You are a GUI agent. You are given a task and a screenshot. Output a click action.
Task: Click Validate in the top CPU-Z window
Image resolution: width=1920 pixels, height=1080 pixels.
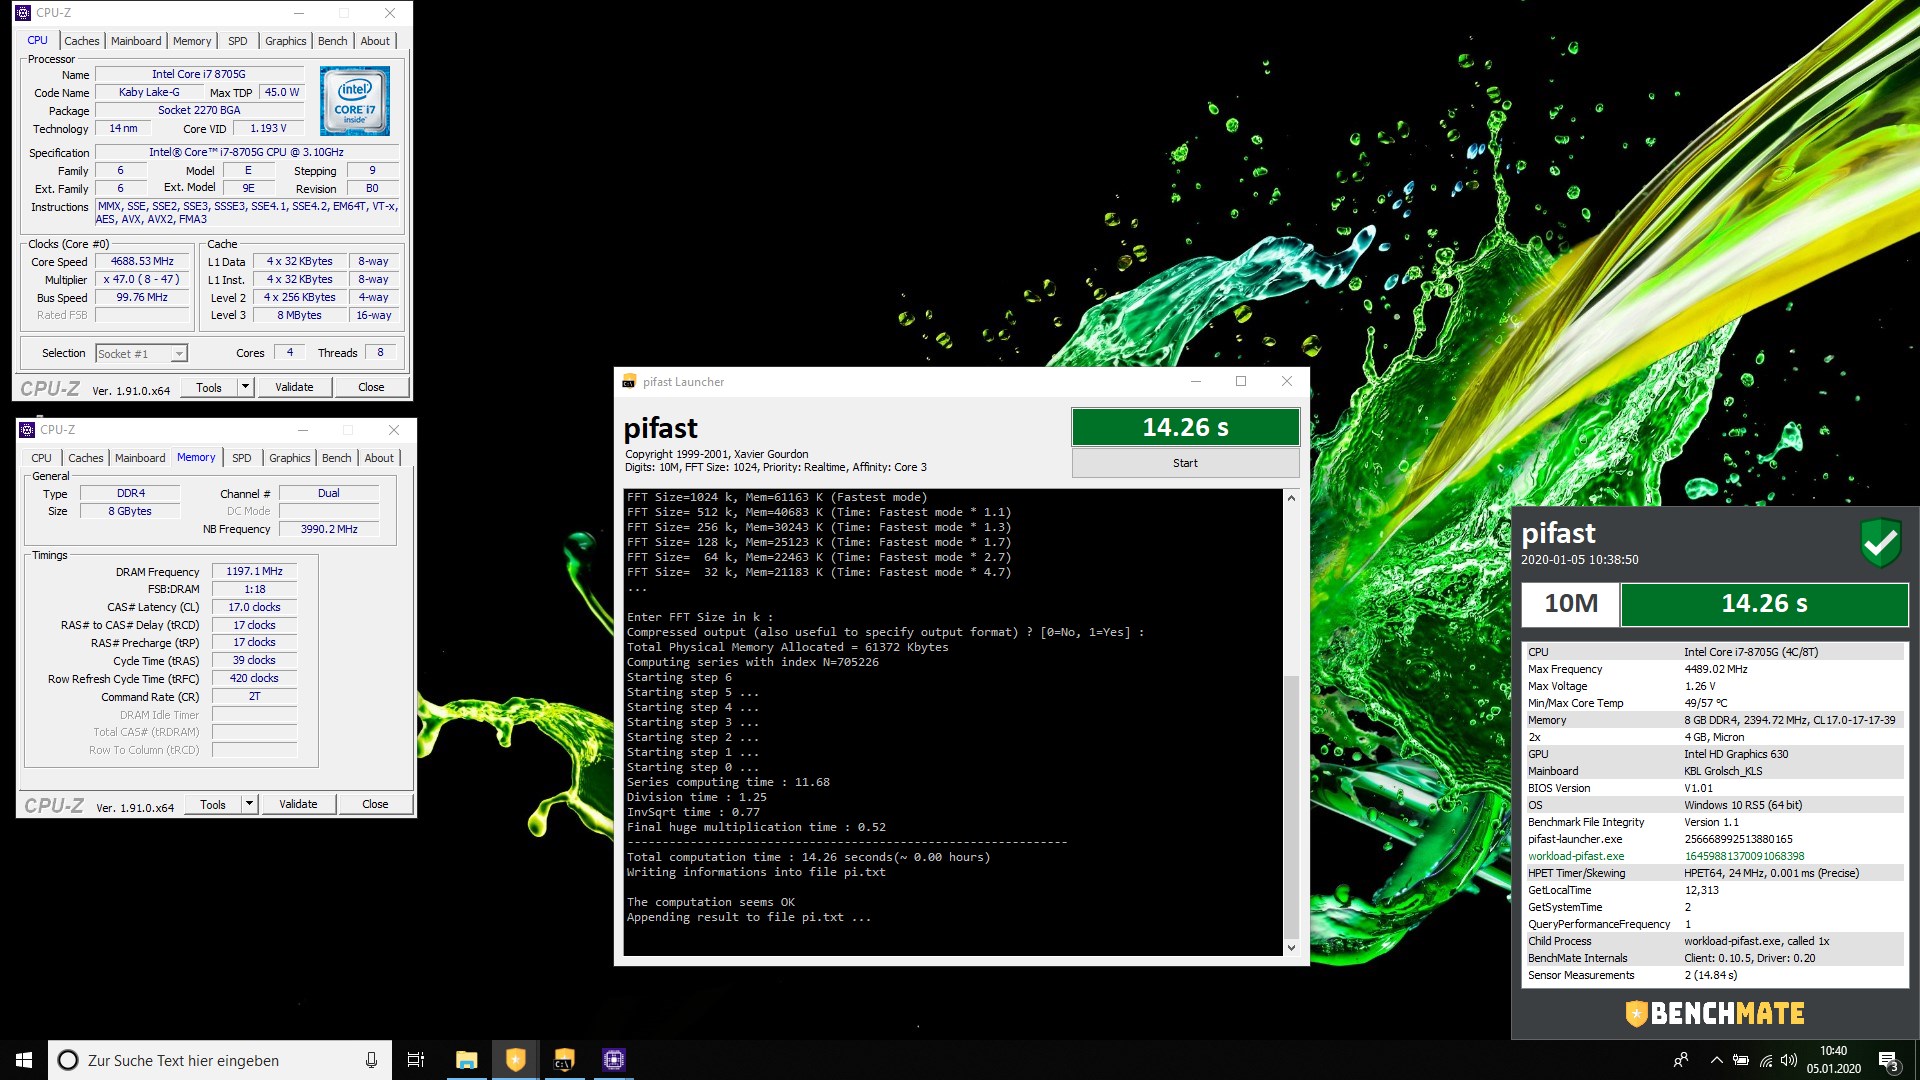294,387
